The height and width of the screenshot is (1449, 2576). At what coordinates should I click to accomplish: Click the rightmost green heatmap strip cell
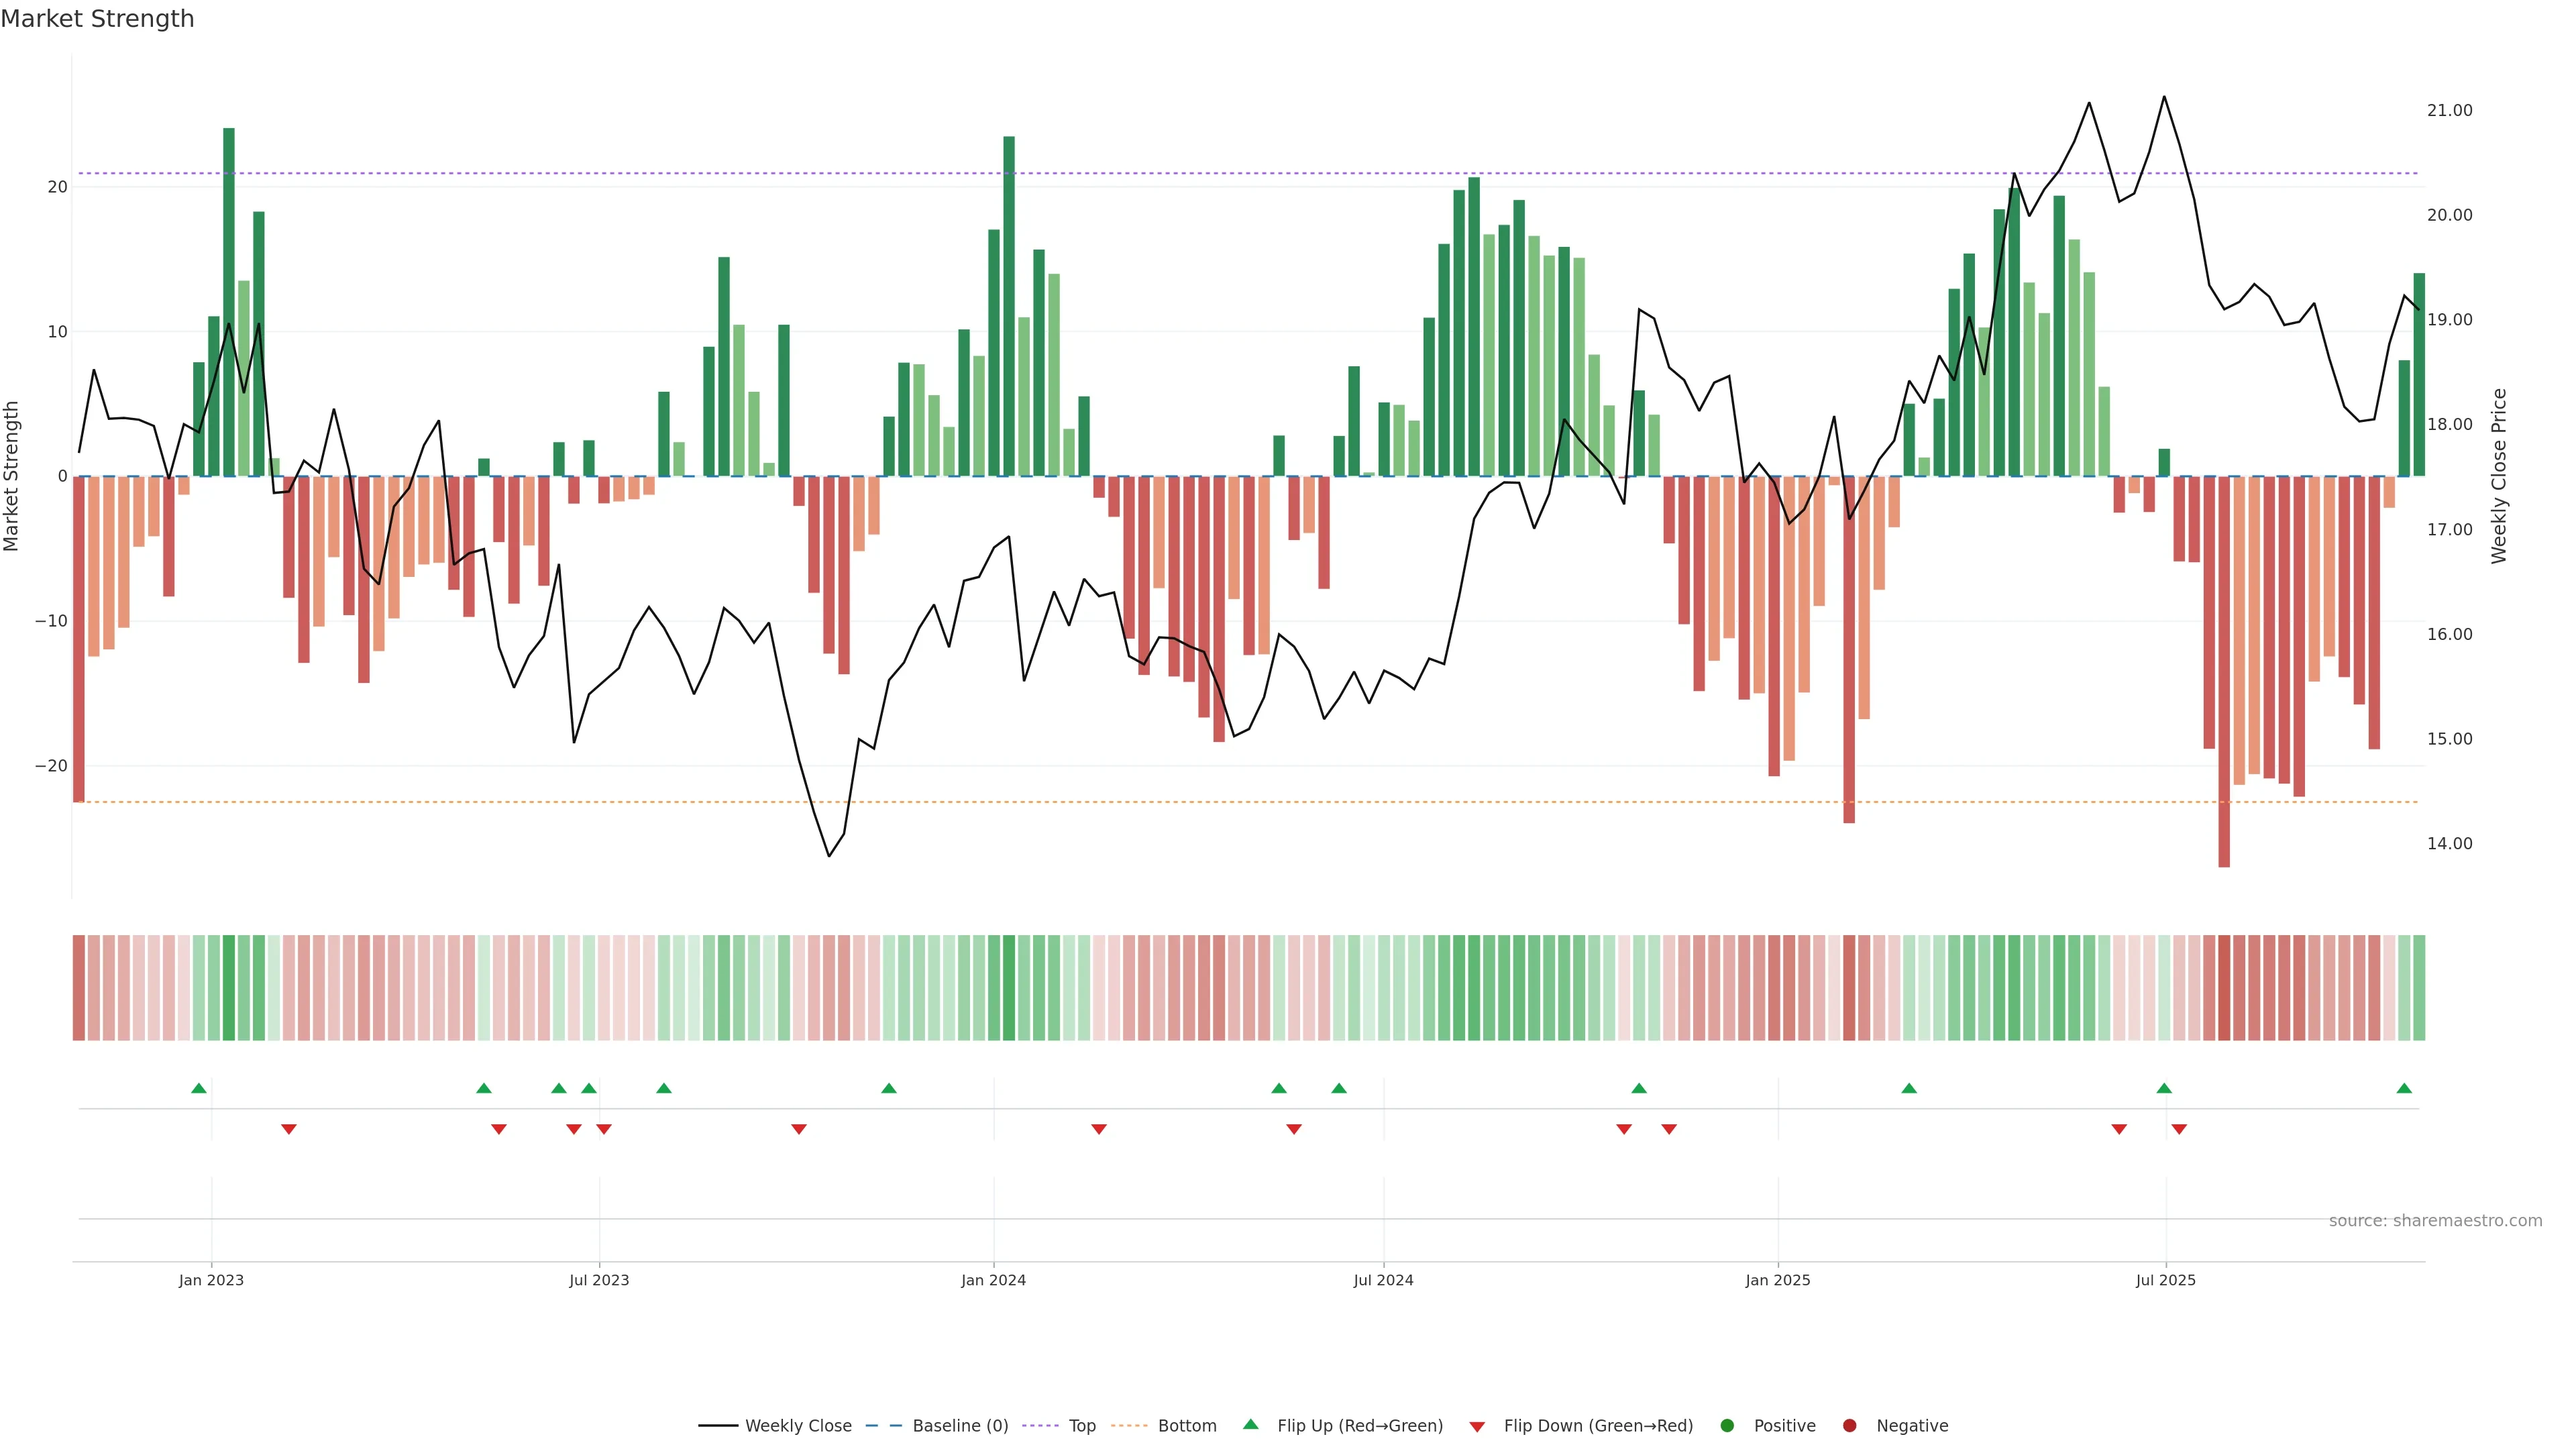coord(2419,988)
